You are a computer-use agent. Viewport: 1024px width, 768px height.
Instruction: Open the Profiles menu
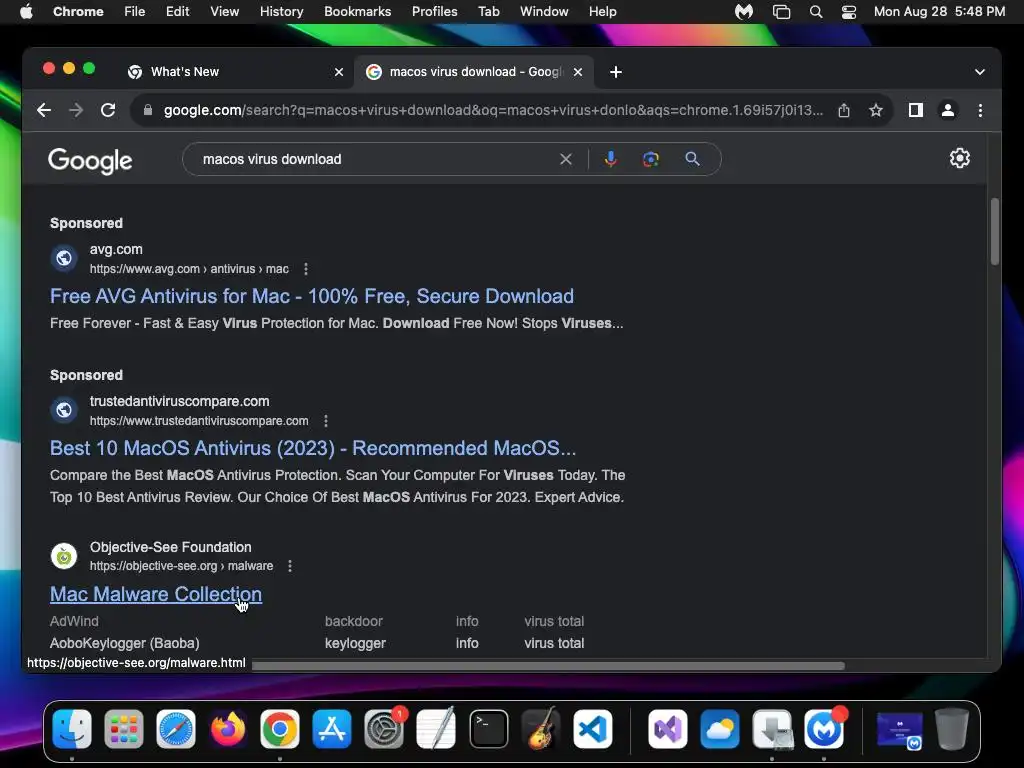434,12
